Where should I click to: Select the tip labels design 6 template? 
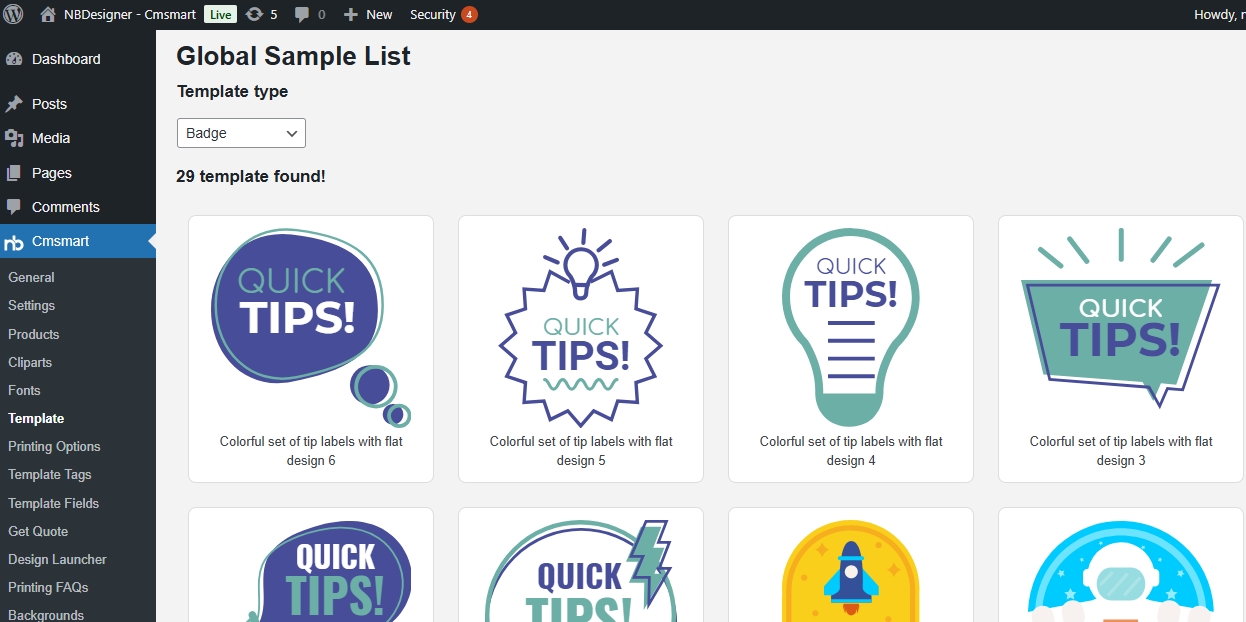tap(311, 330)
